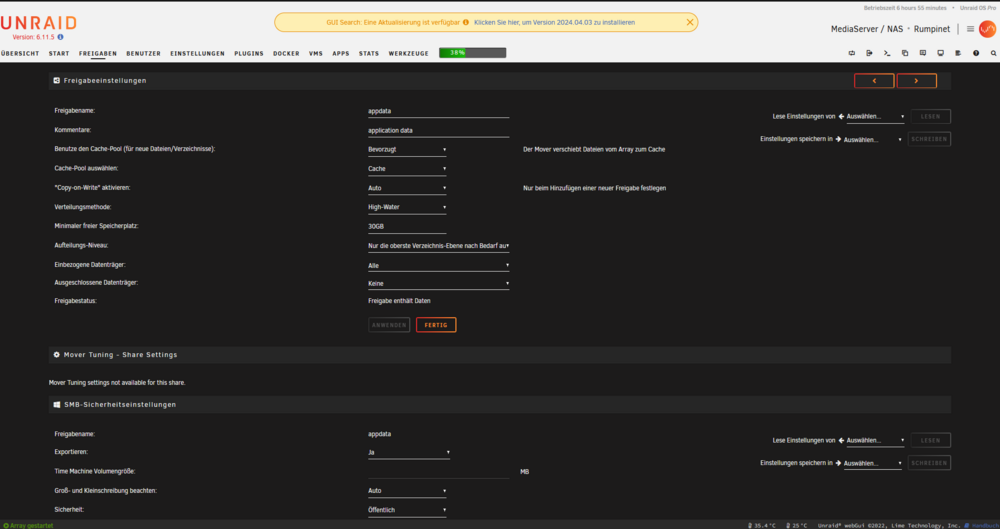
Task: Open the help question mark icon
Action: 976,53
